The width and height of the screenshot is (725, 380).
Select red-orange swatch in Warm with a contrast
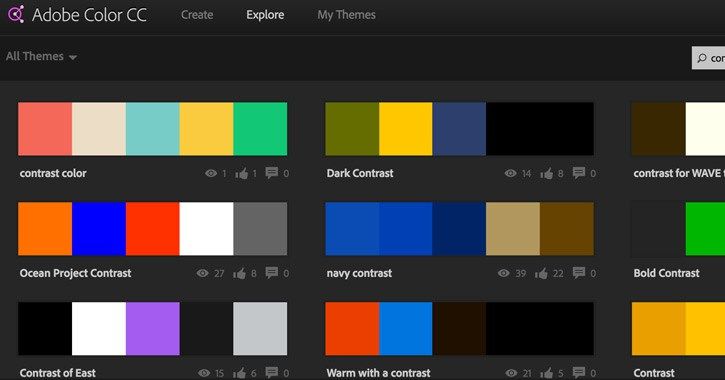click(352, 329)
